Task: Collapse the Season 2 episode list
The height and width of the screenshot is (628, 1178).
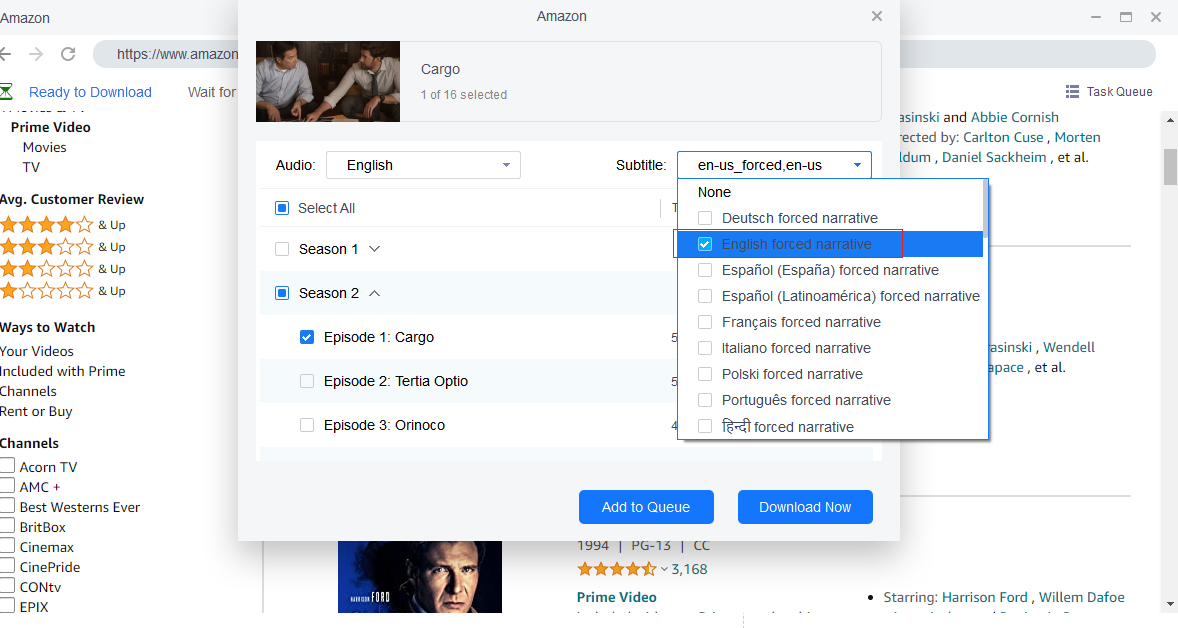Action: tap(375, 293)
